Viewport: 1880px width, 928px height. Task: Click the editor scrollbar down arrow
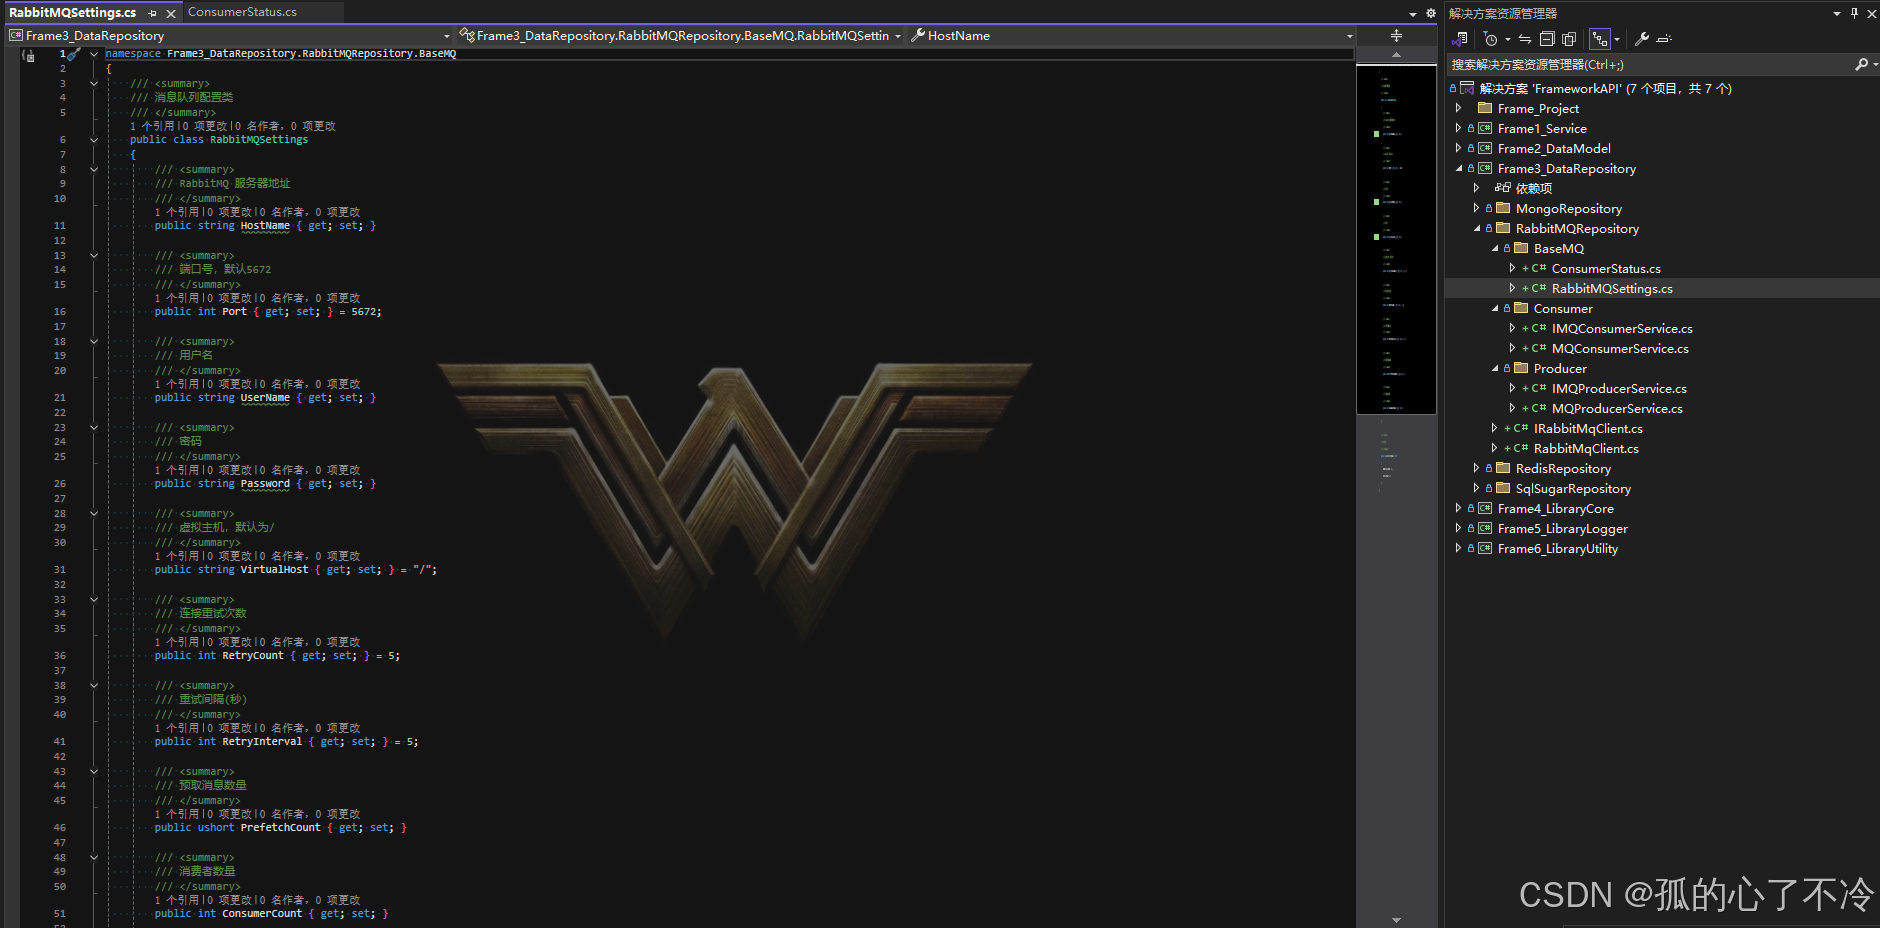(x=1396, y=920)
